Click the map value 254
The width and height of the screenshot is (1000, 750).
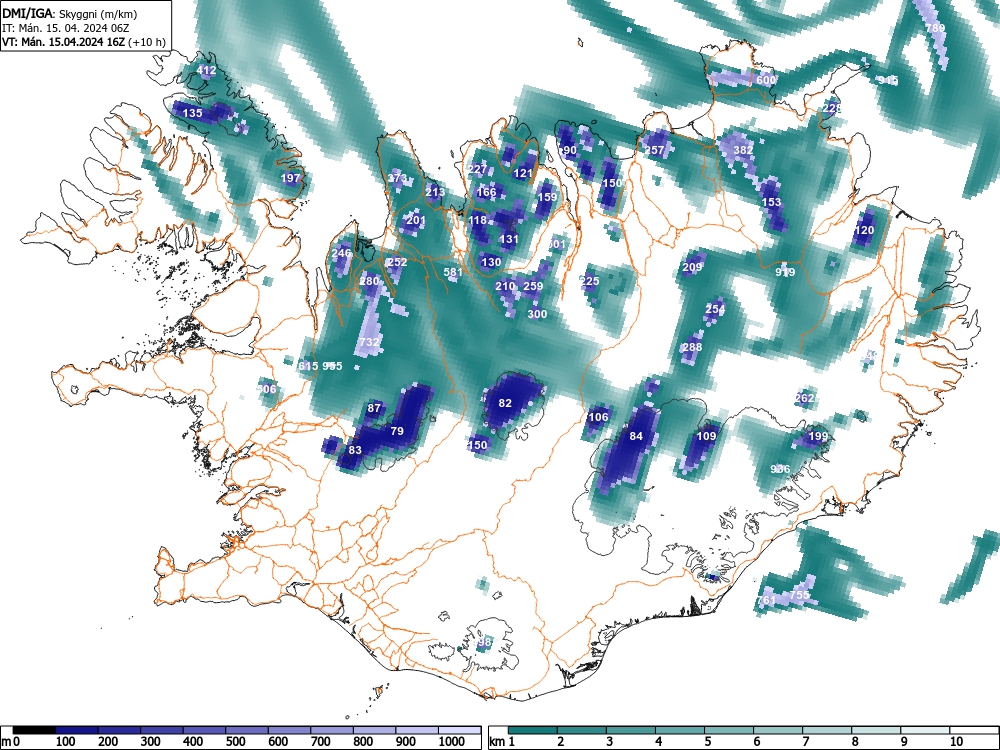point(715,309)
